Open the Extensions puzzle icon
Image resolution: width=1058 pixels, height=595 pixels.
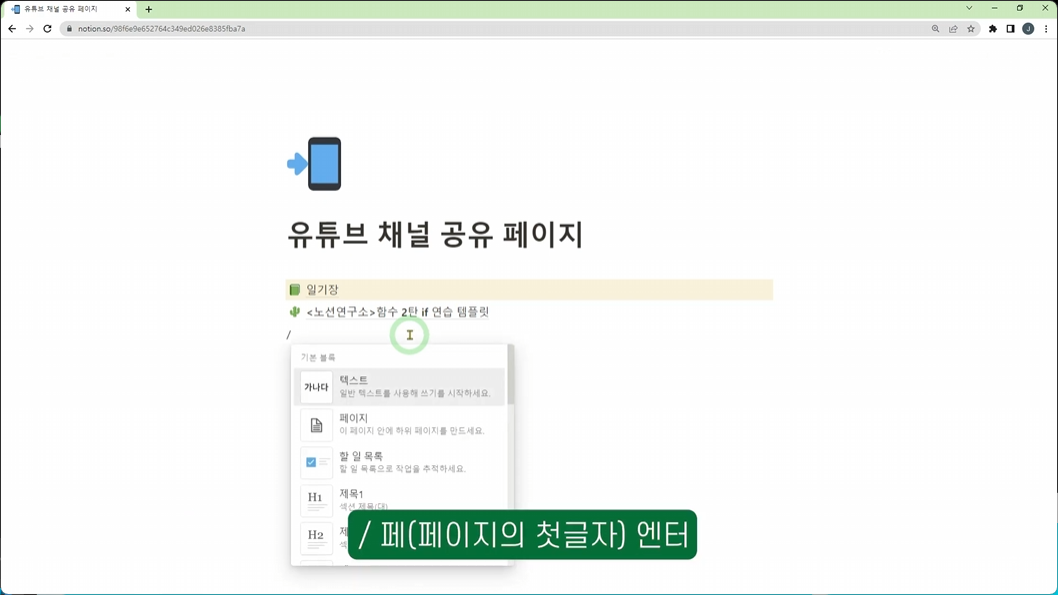tap(993, 29)
